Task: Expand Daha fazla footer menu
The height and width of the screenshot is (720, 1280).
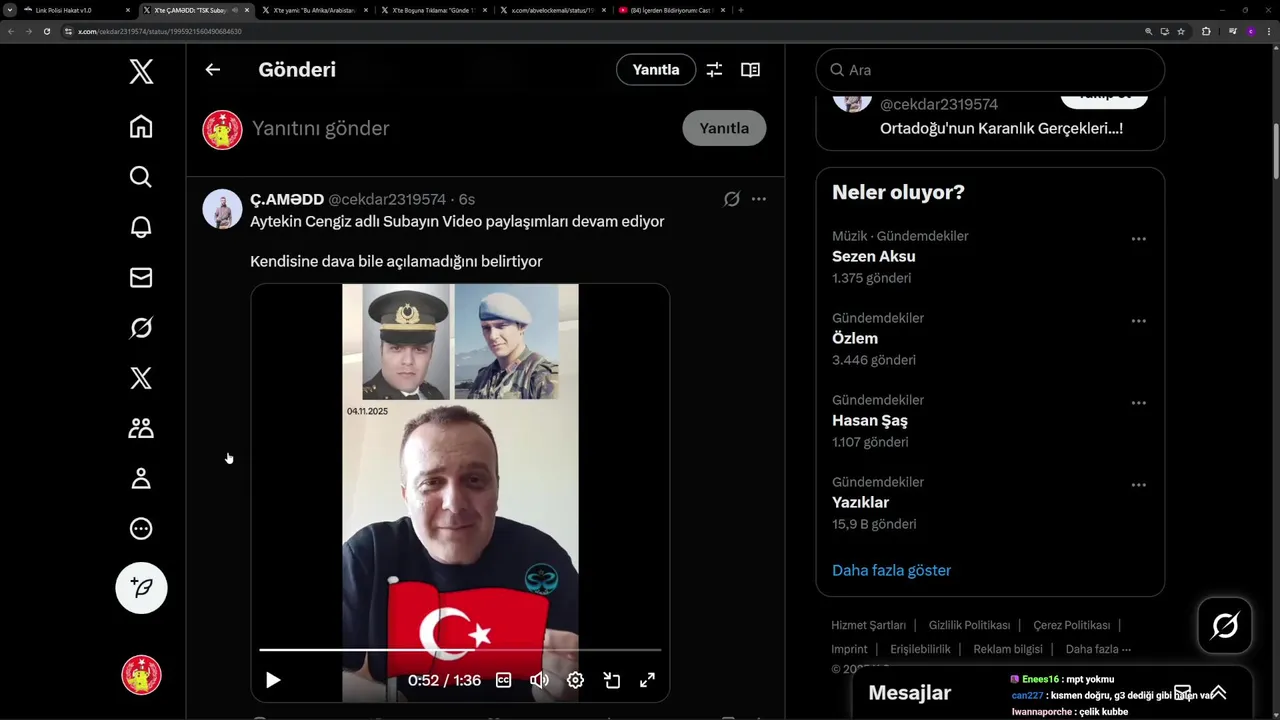Action: tap(1098, 649)
